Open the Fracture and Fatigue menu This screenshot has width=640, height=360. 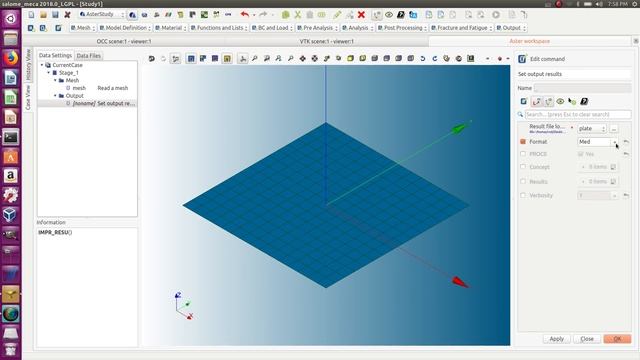point(462,28)
